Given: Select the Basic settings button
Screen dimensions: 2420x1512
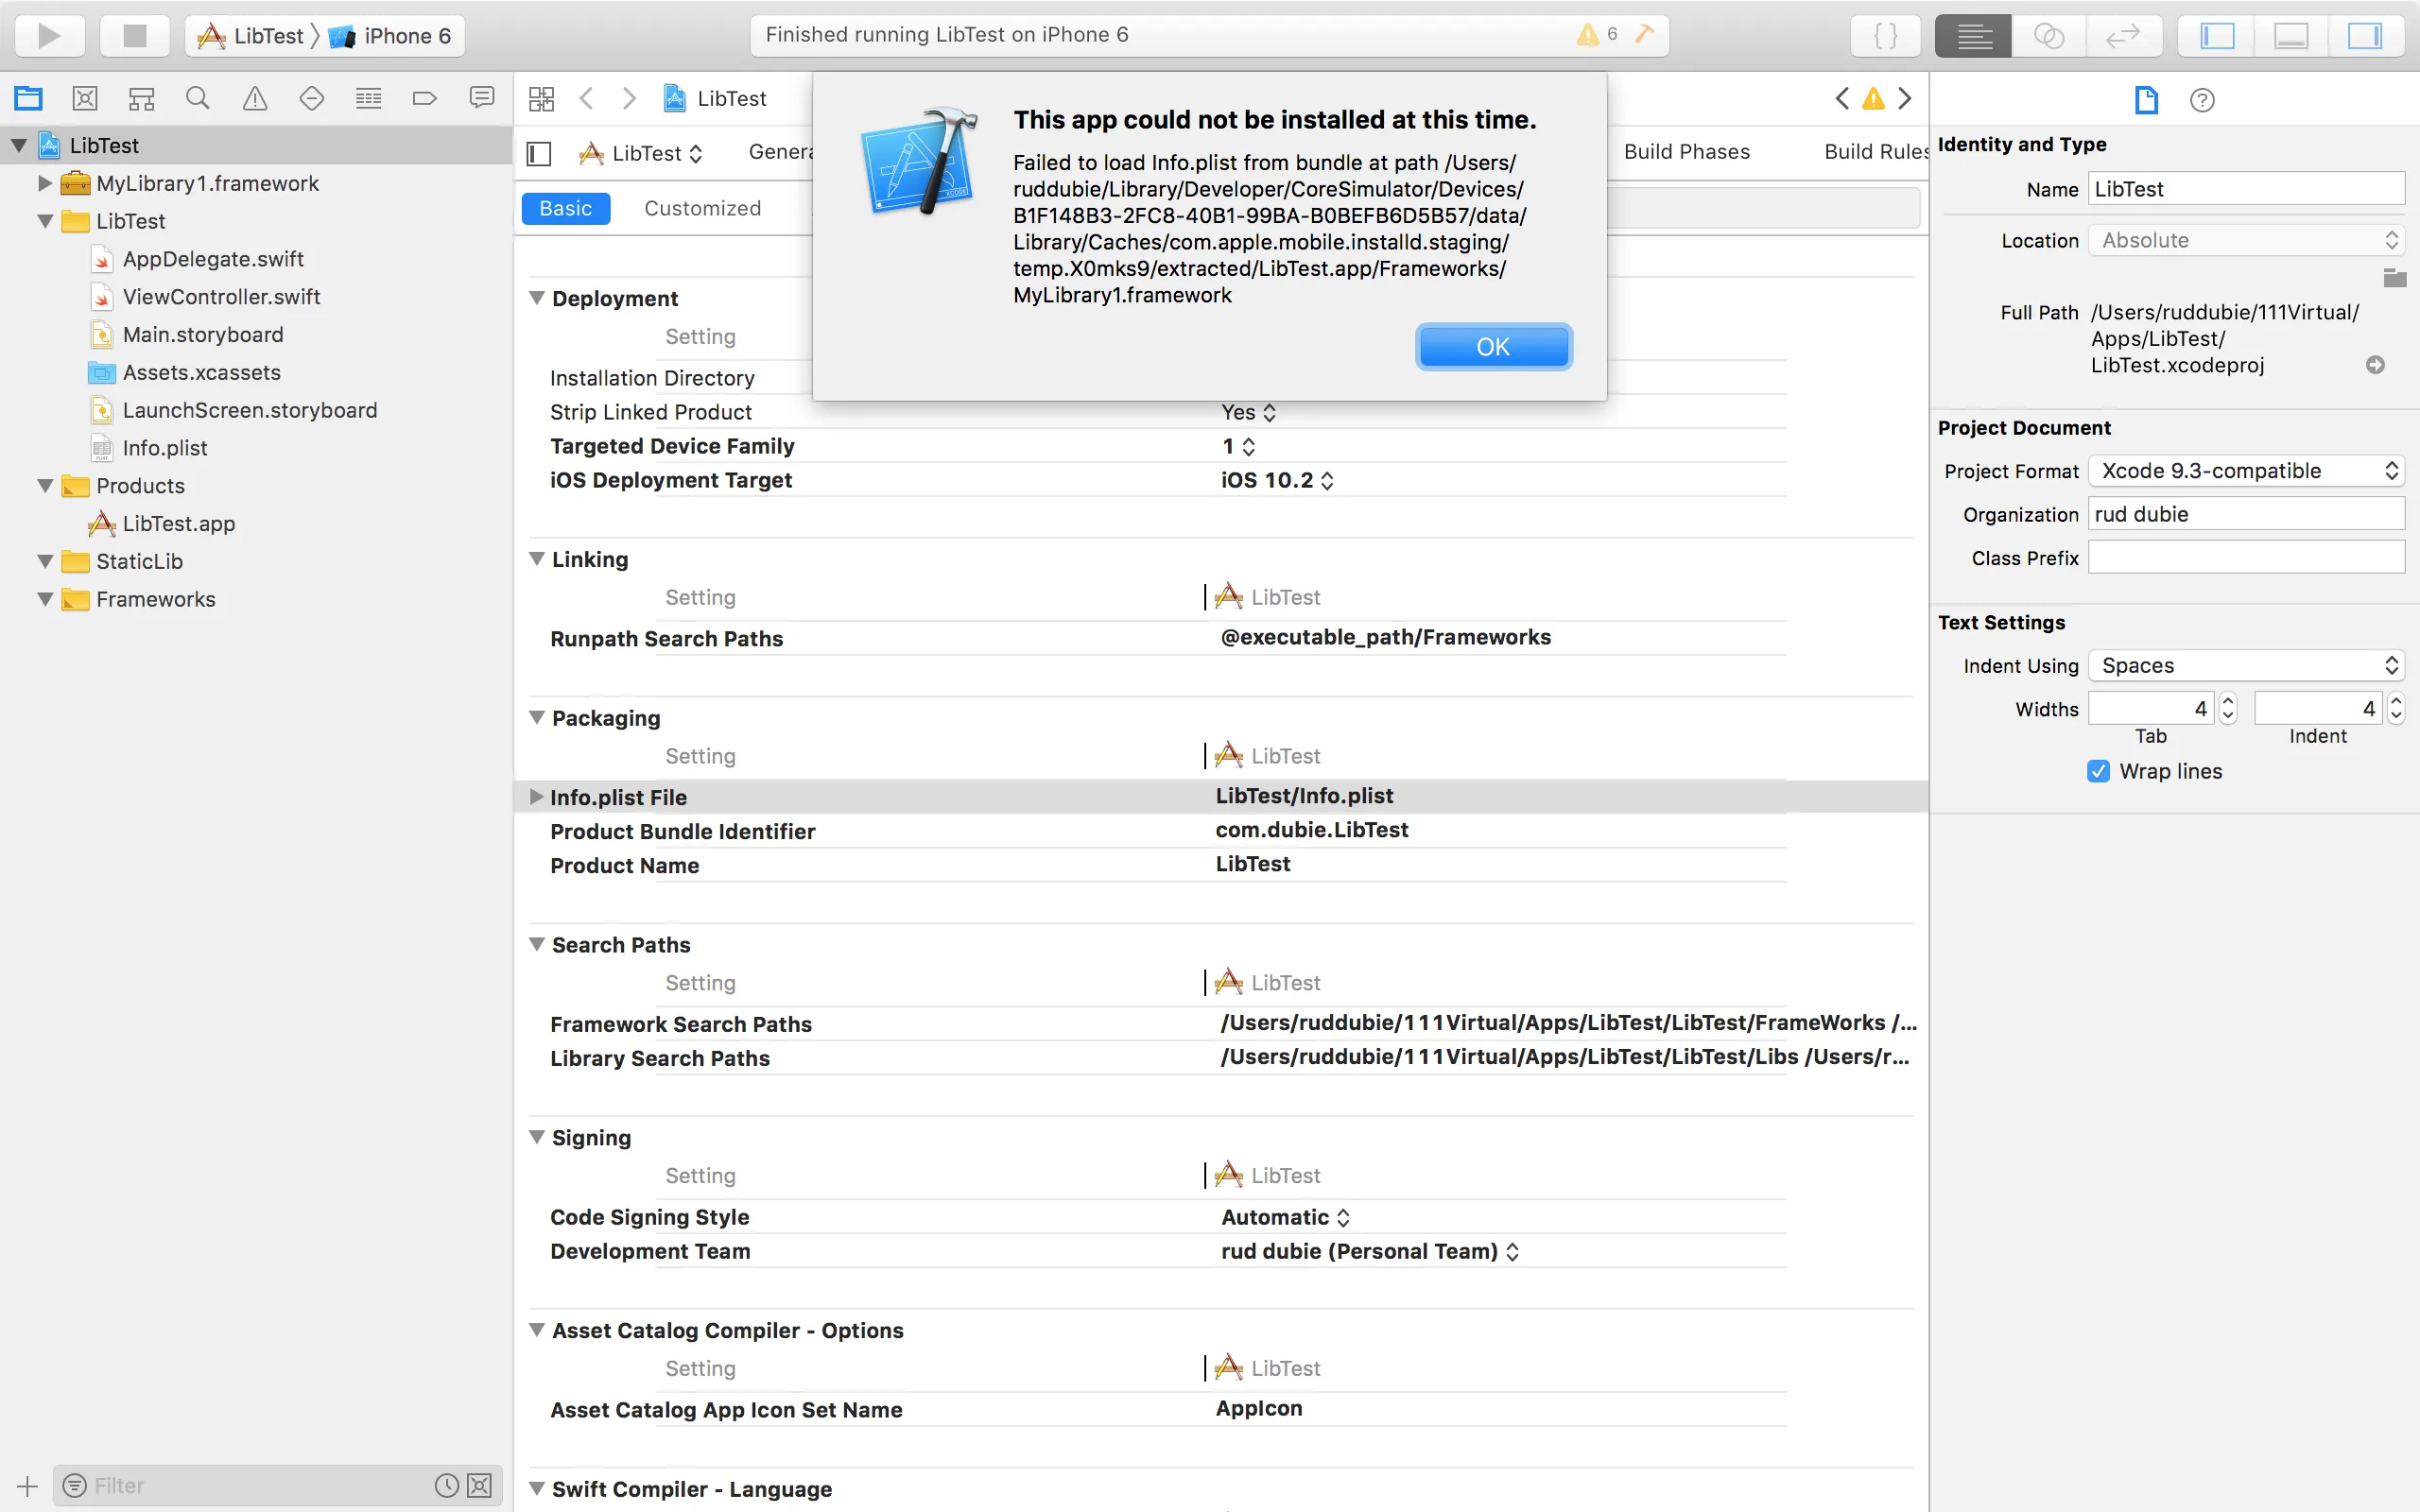Looking at the screenshot, I should click(565, 208).
